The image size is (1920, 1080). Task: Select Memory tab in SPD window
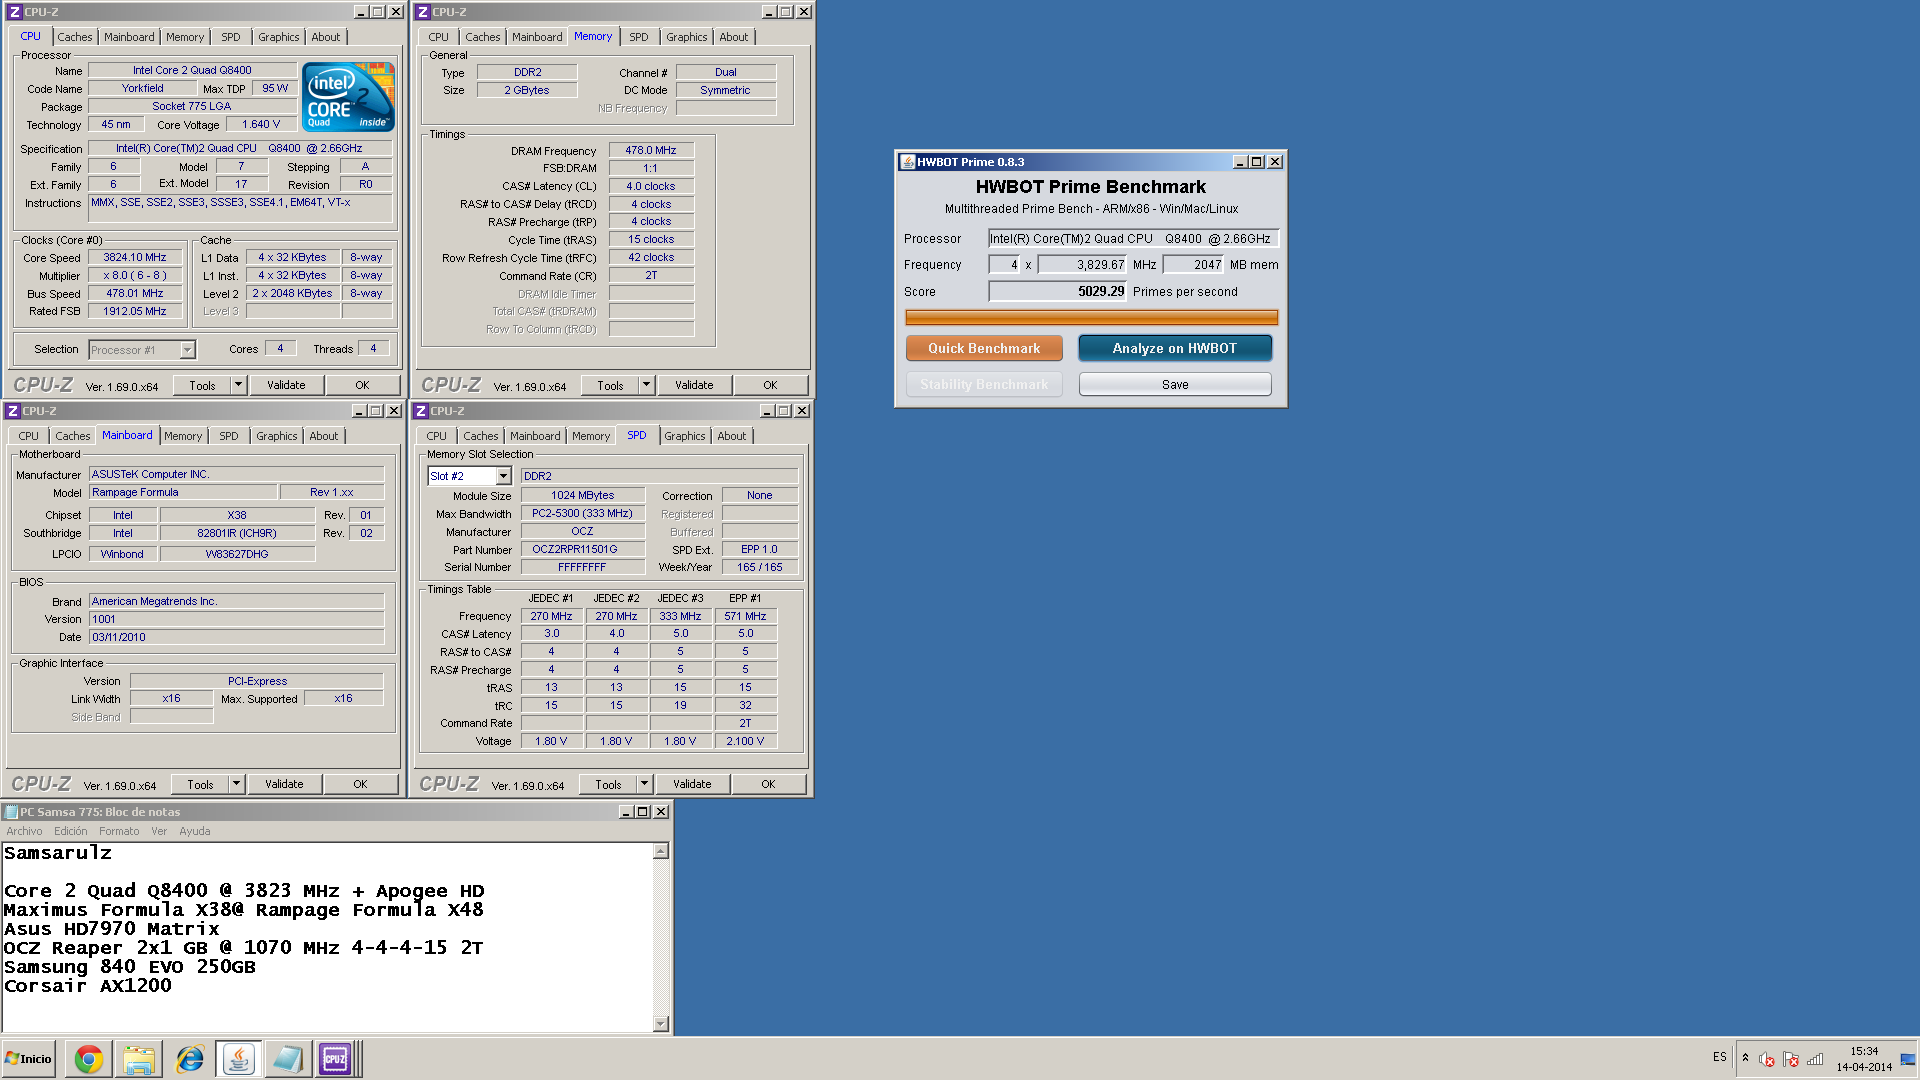(590, 436)
